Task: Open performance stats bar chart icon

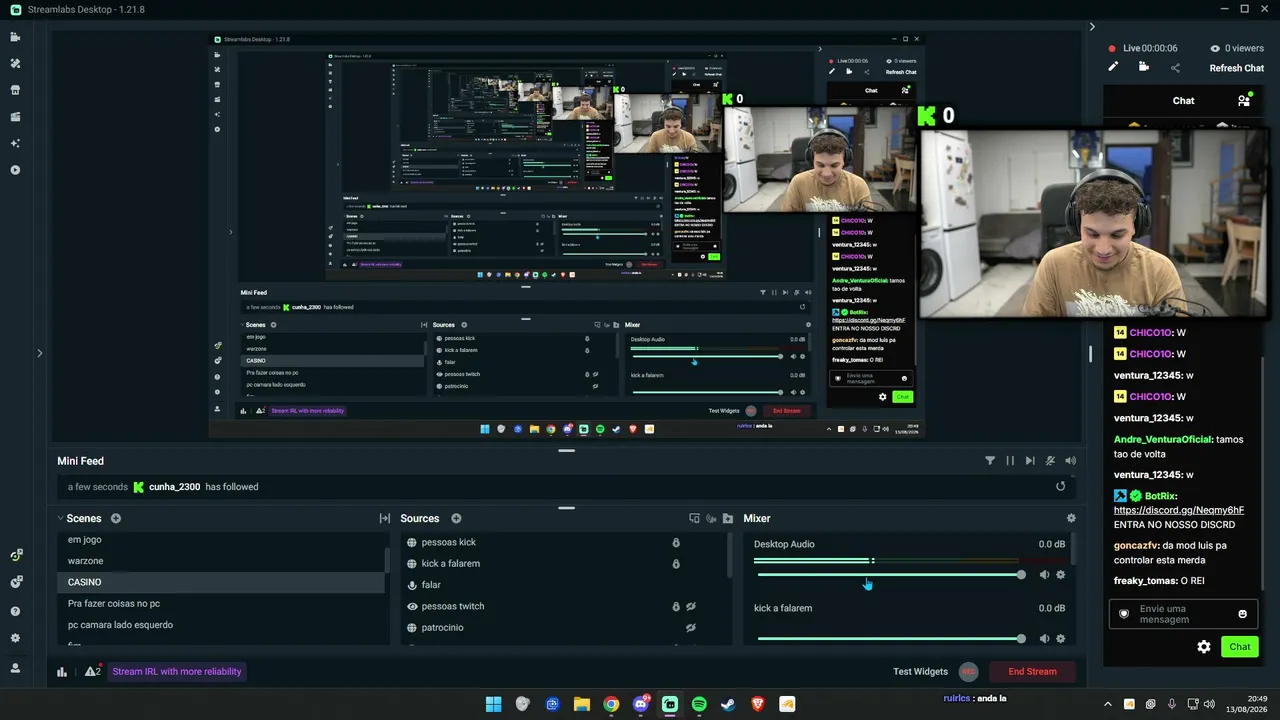Action: point(62,672)
